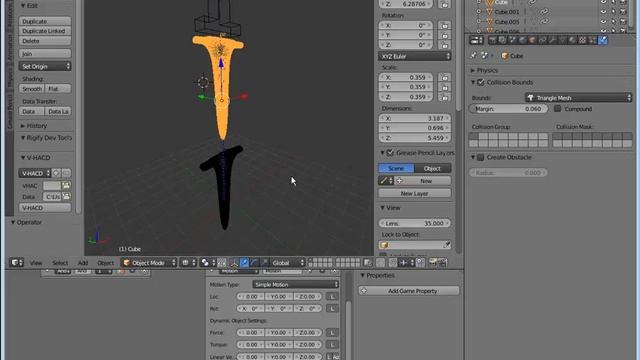Click the Duplicate Linked button
This screenshot has width=640, height=360.
coord(45,31)
